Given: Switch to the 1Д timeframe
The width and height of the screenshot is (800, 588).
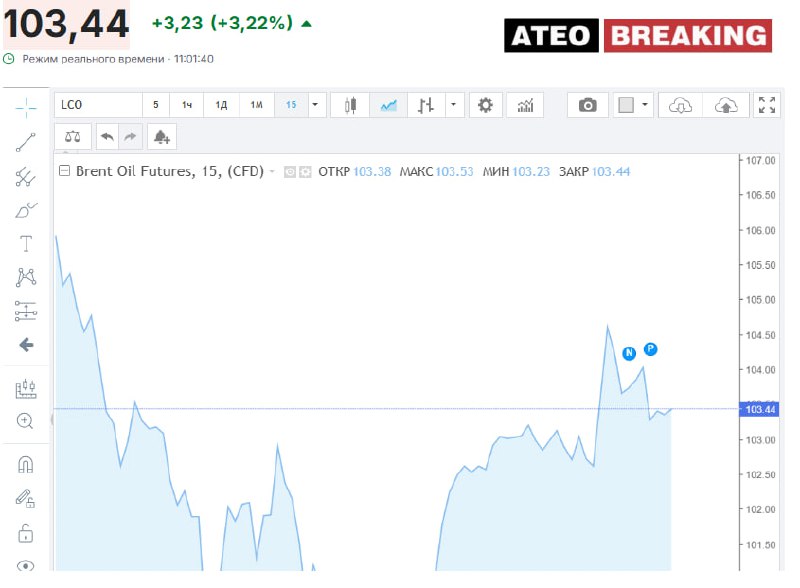Looking at the screenshot, I should click(221, 103).
